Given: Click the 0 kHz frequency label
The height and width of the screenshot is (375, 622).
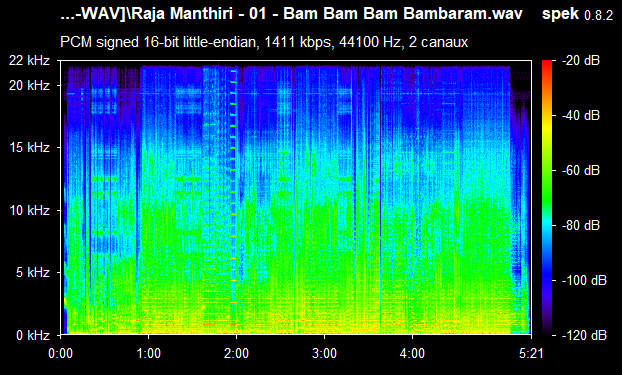Looking at the screenshot, I should click(33, 335).
